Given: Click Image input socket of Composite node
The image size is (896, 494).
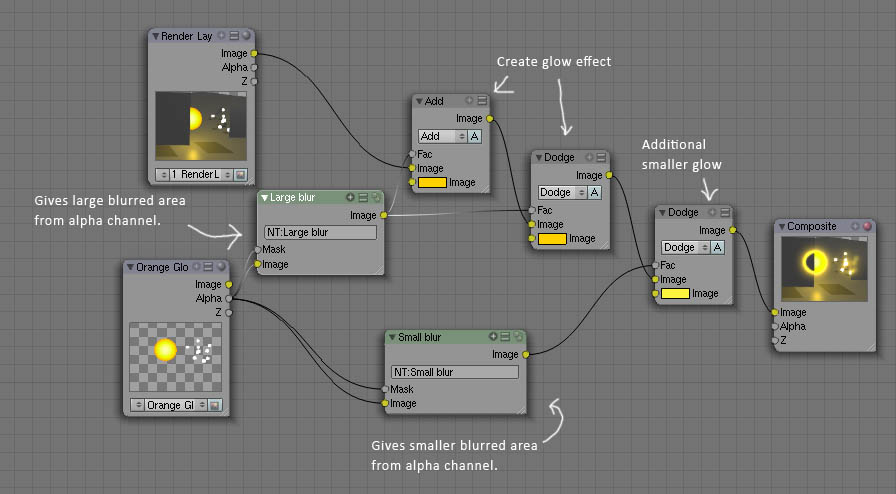Looking at the screenshot, I should pos(775,312).
